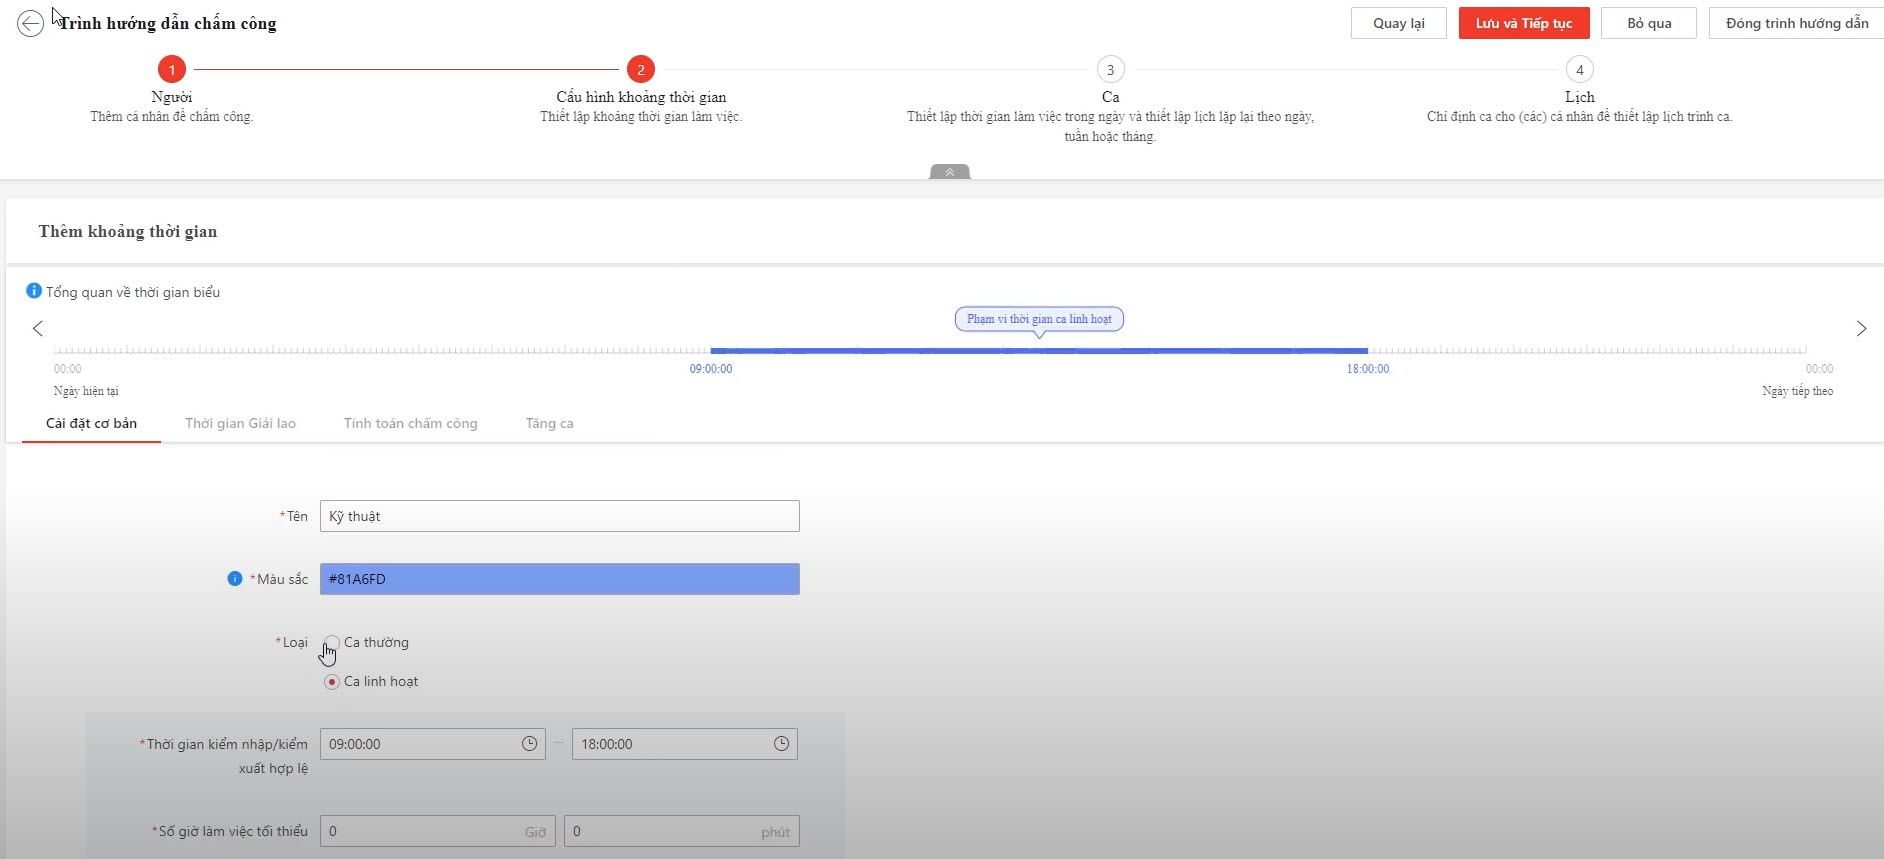Click the Quay lại button
1884x859 pixels.
1398,23
